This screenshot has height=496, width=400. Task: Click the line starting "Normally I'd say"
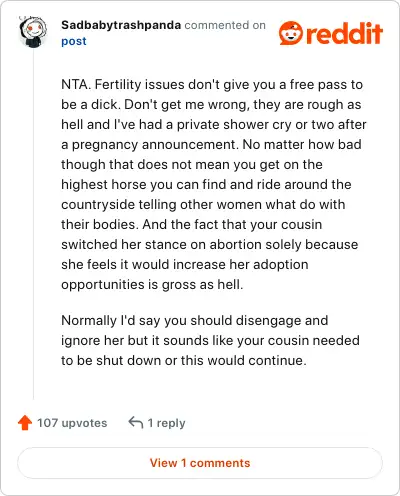point(195,321)
